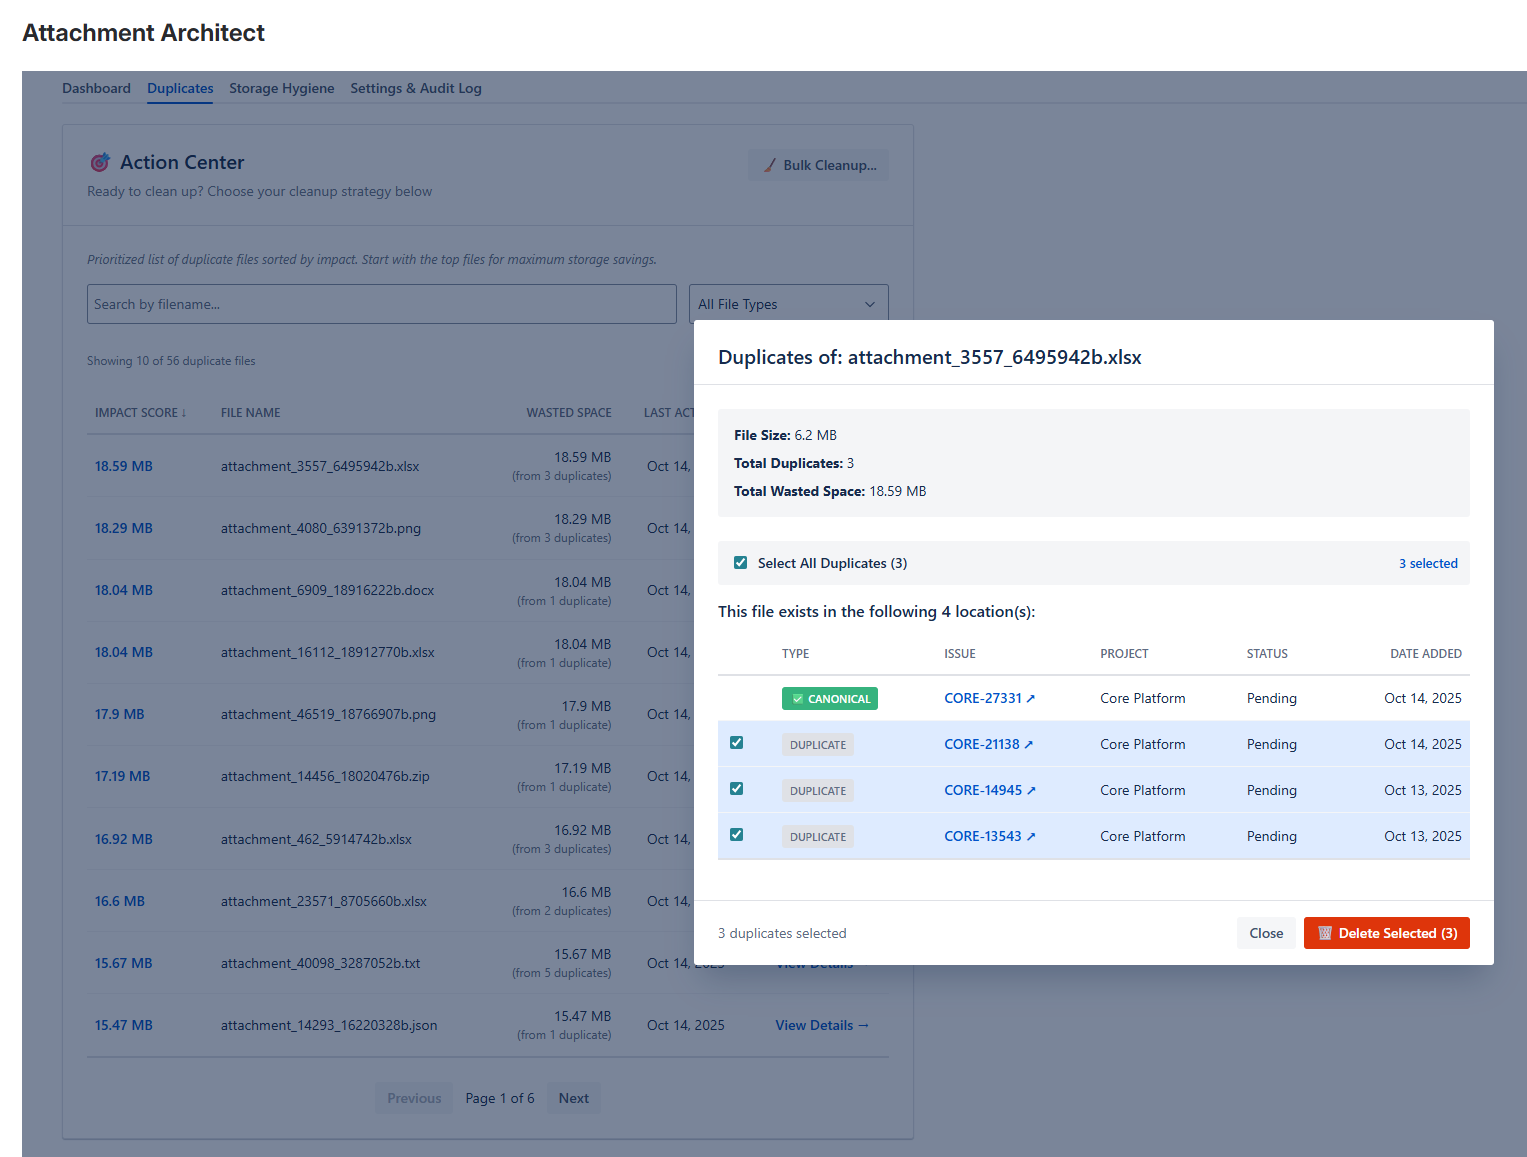1527x1157 pixels.
Task: Click the checkmark icon in the CANONICAL badge
Action: pos(797,698)
